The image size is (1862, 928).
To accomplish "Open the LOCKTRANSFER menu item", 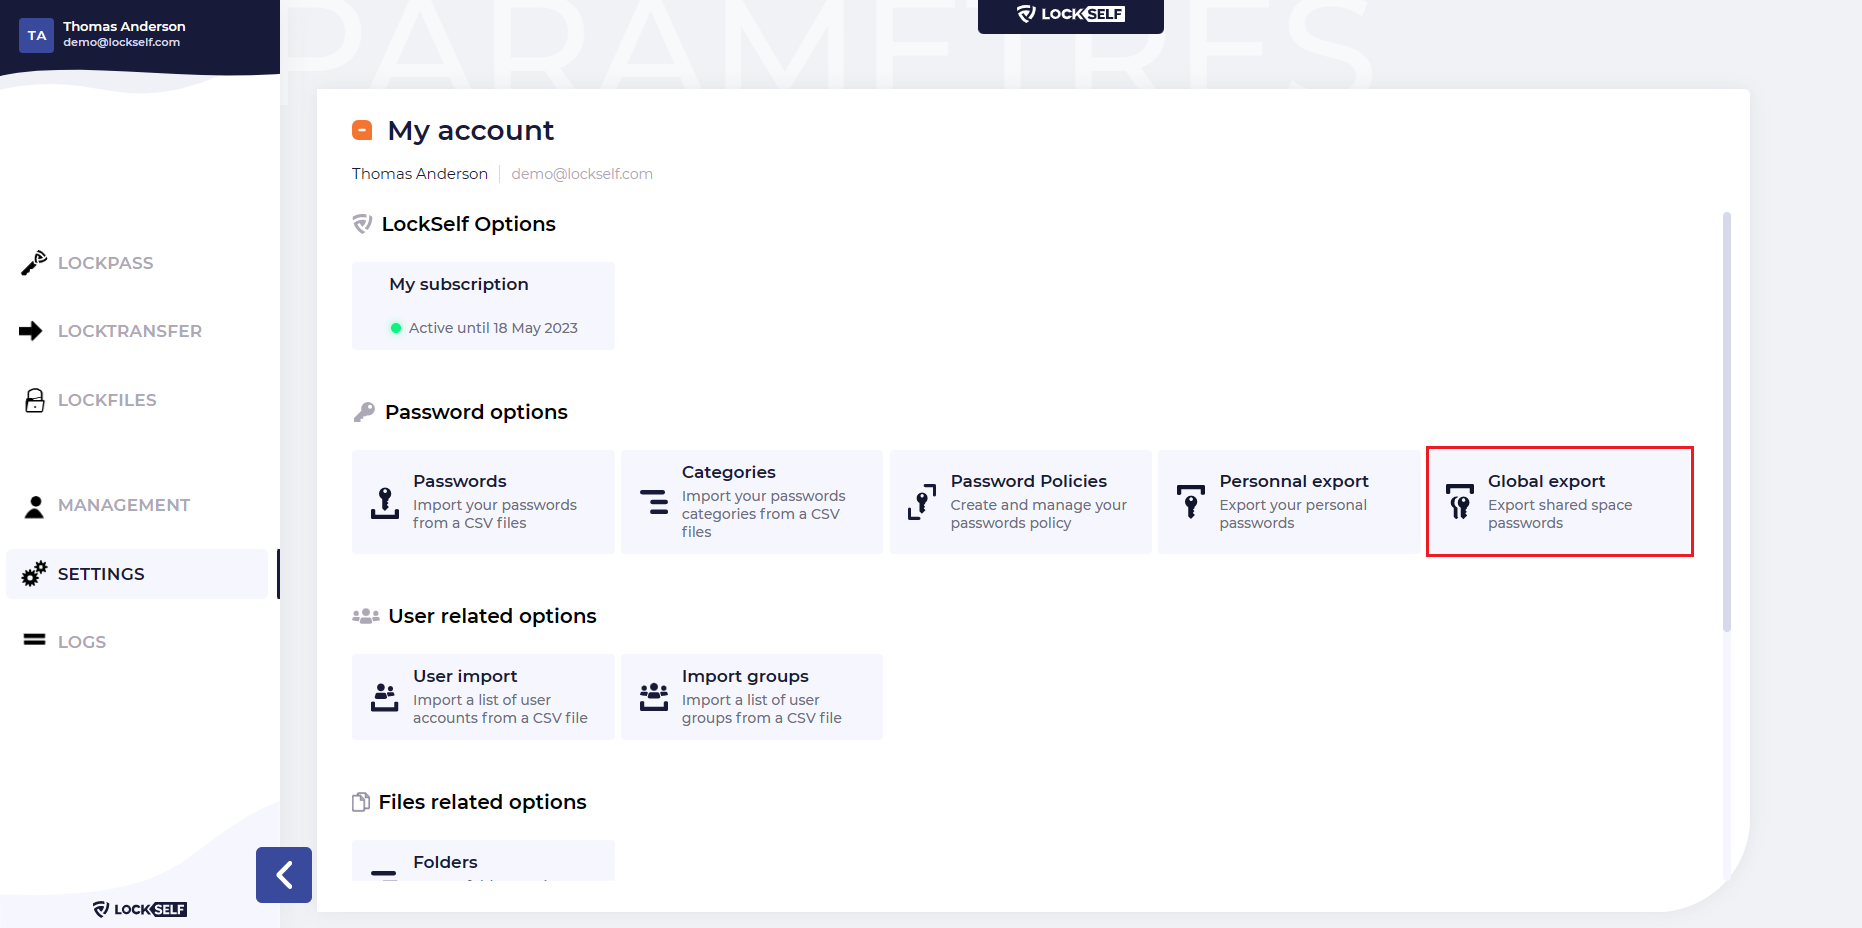I will point(129,331).
